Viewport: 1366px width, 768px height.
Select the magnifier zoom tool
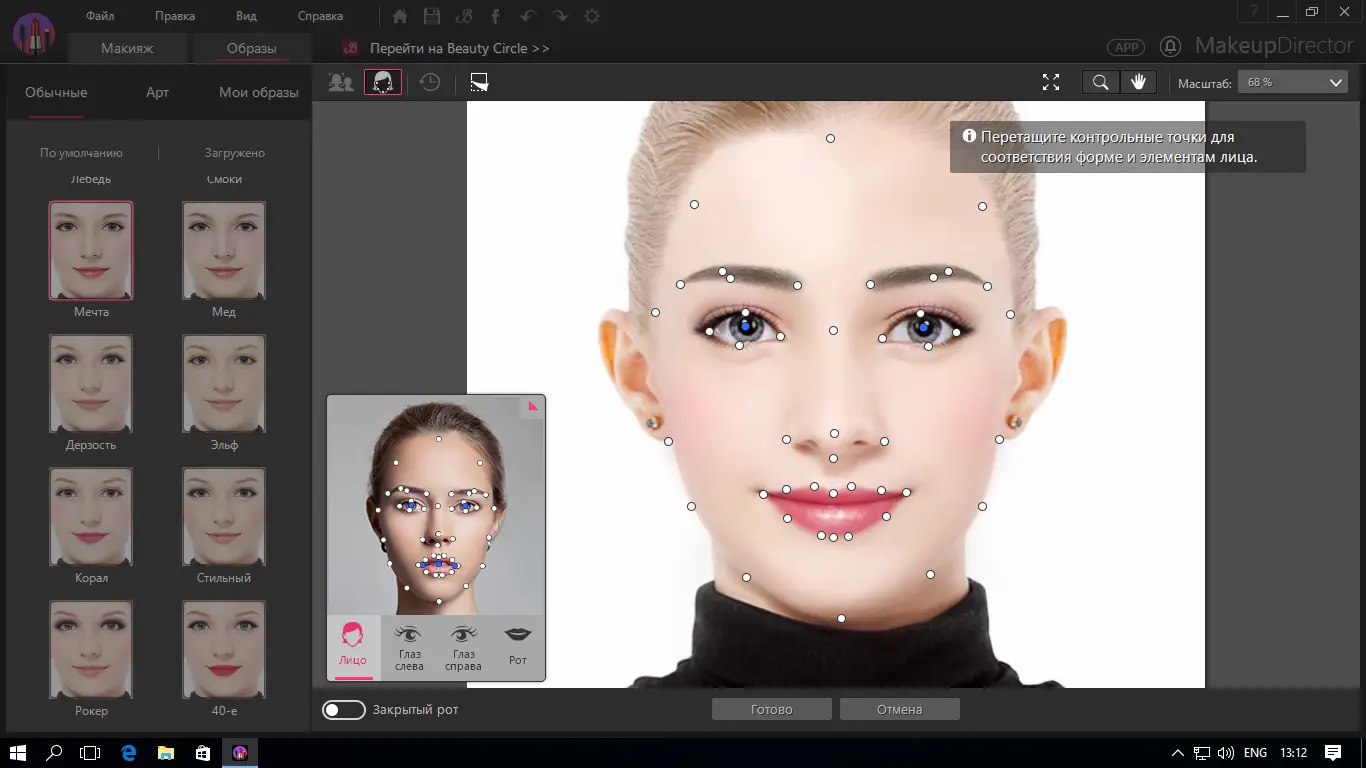(x=1100, y=82)
